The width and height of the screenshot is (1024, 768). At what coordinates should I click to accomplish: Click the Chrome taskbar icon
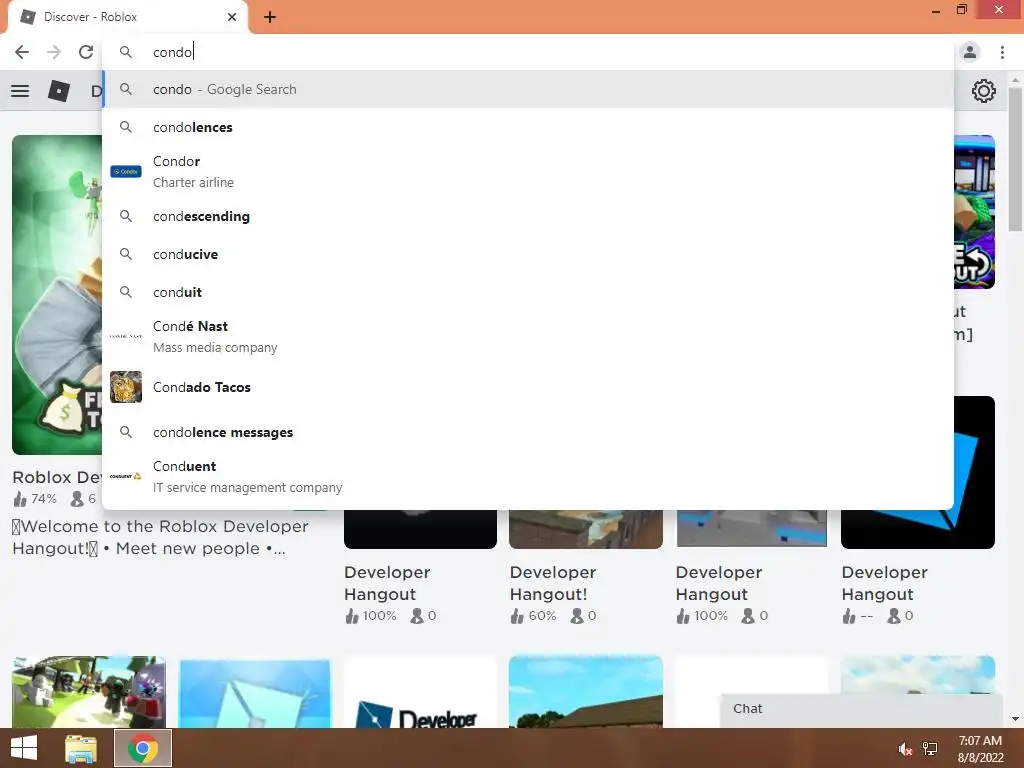pos(143,748)
